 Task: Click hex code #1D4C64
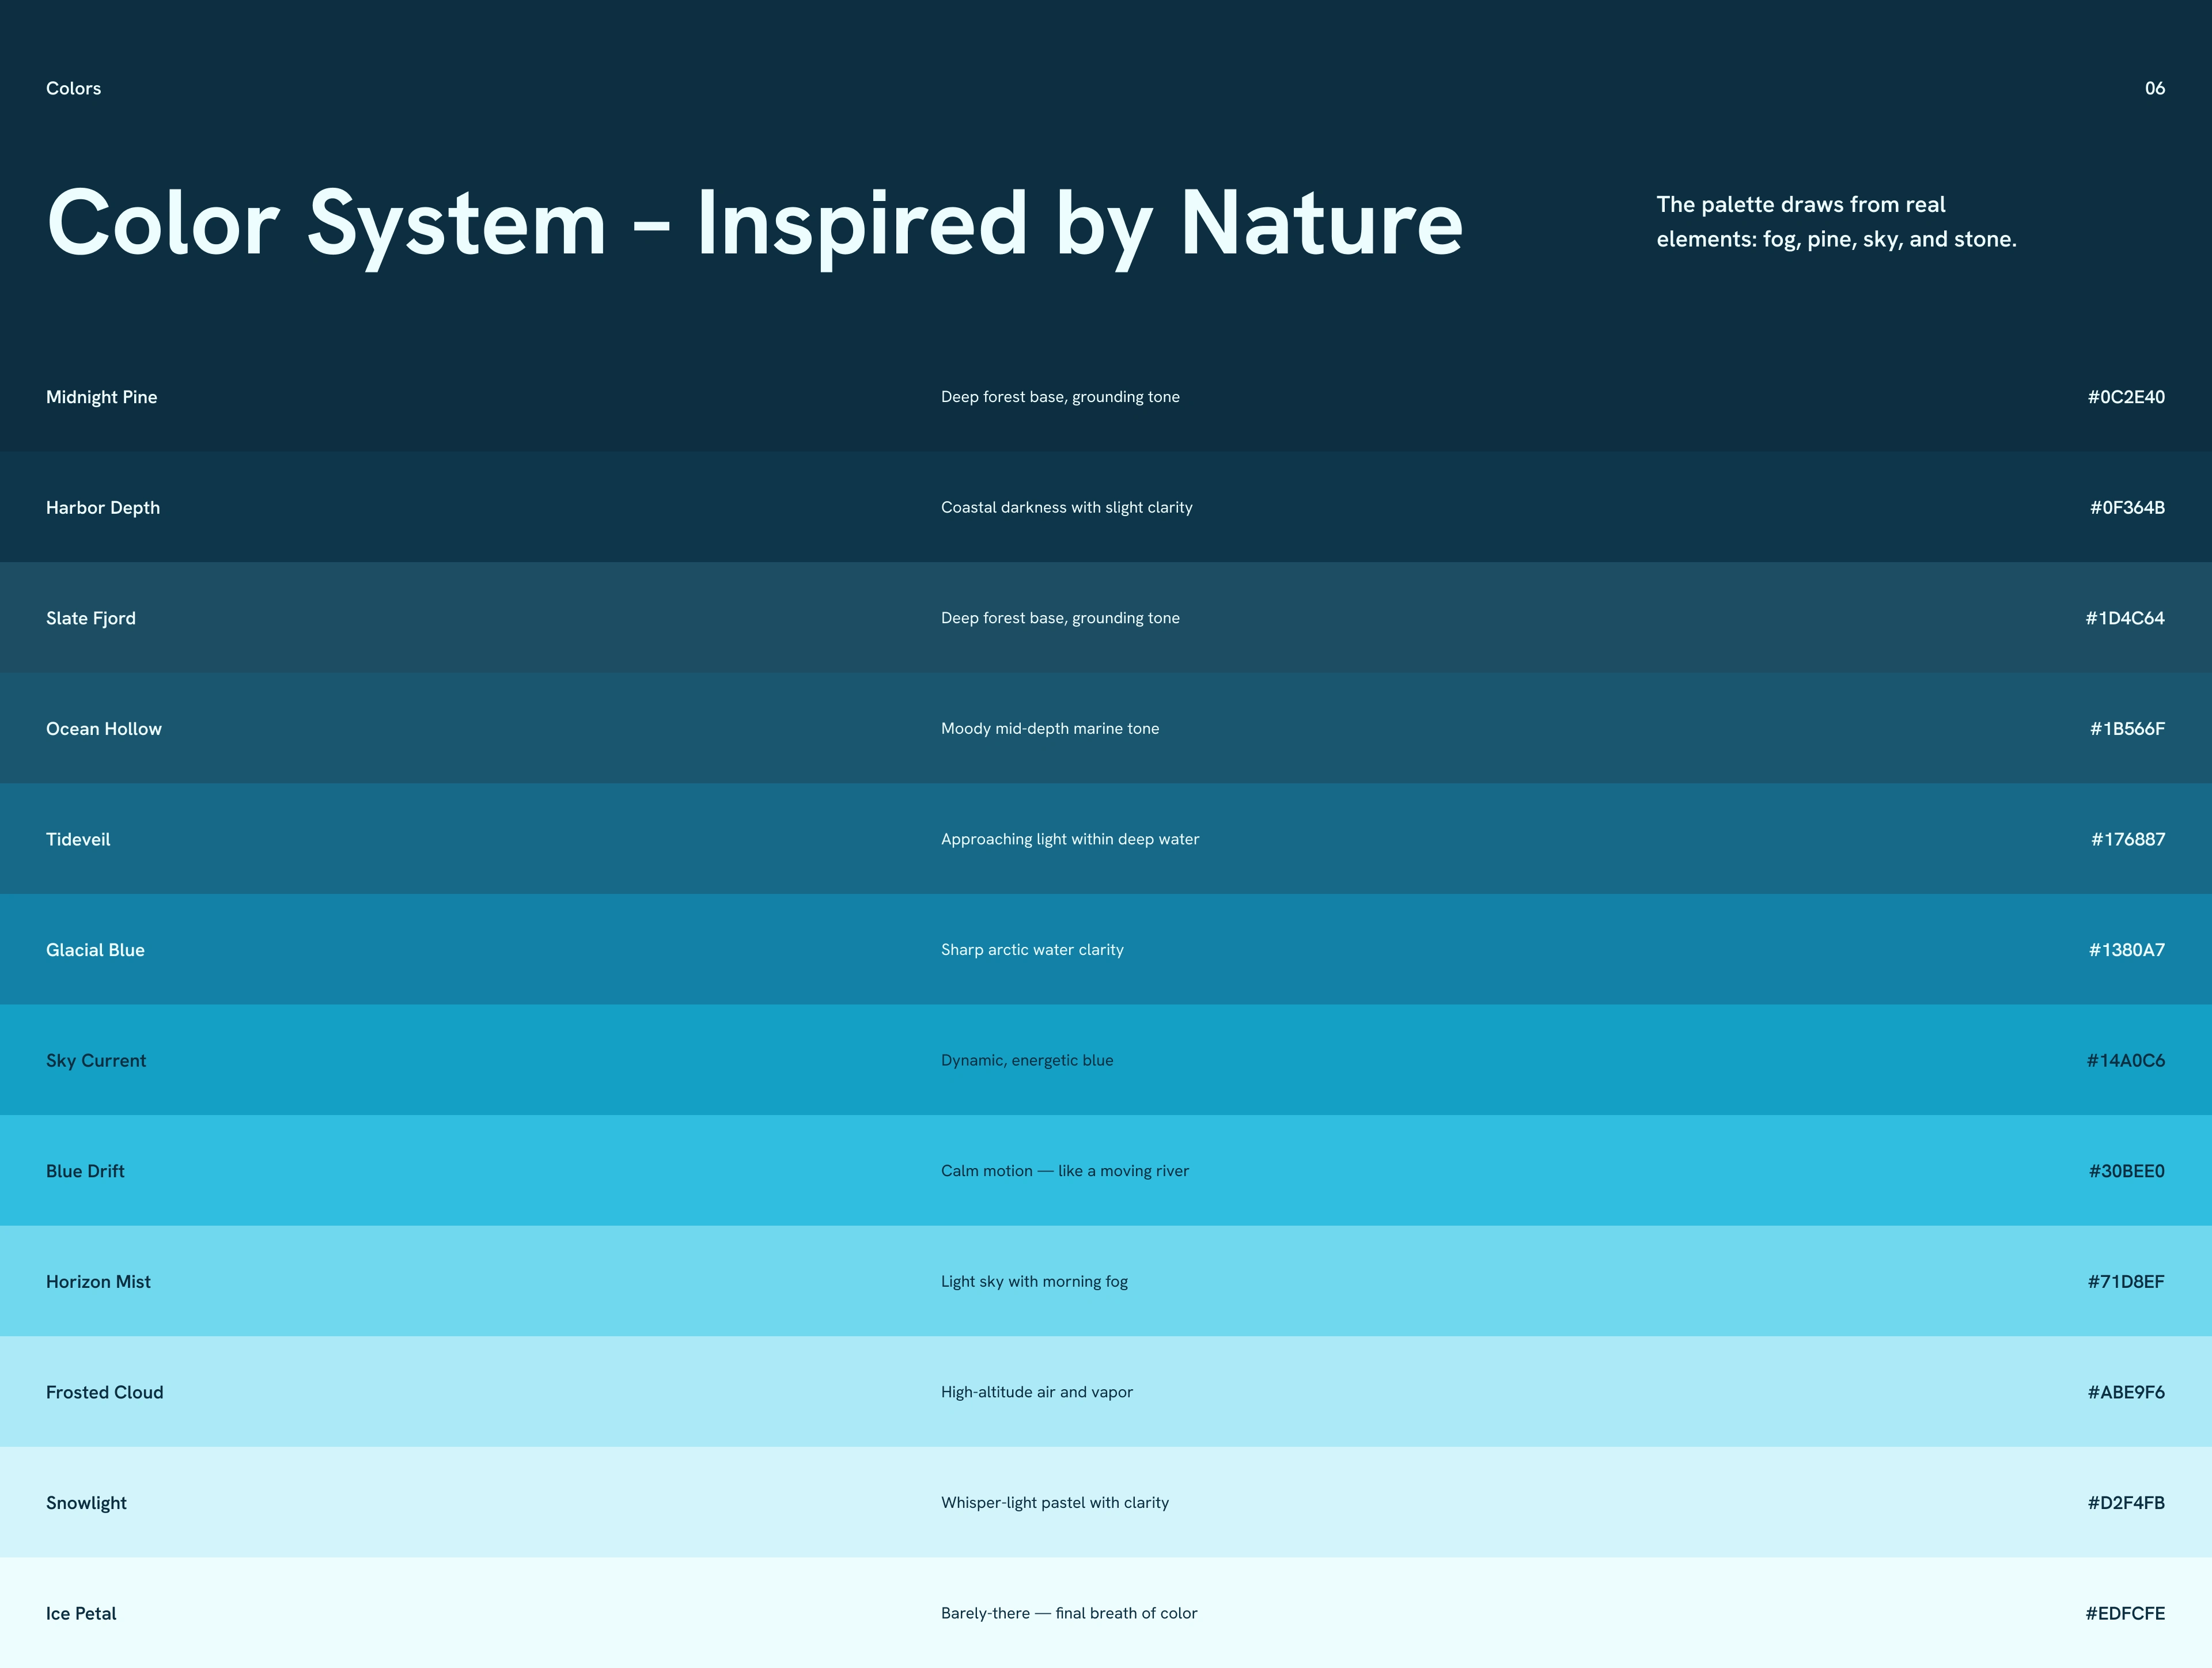2124,618
